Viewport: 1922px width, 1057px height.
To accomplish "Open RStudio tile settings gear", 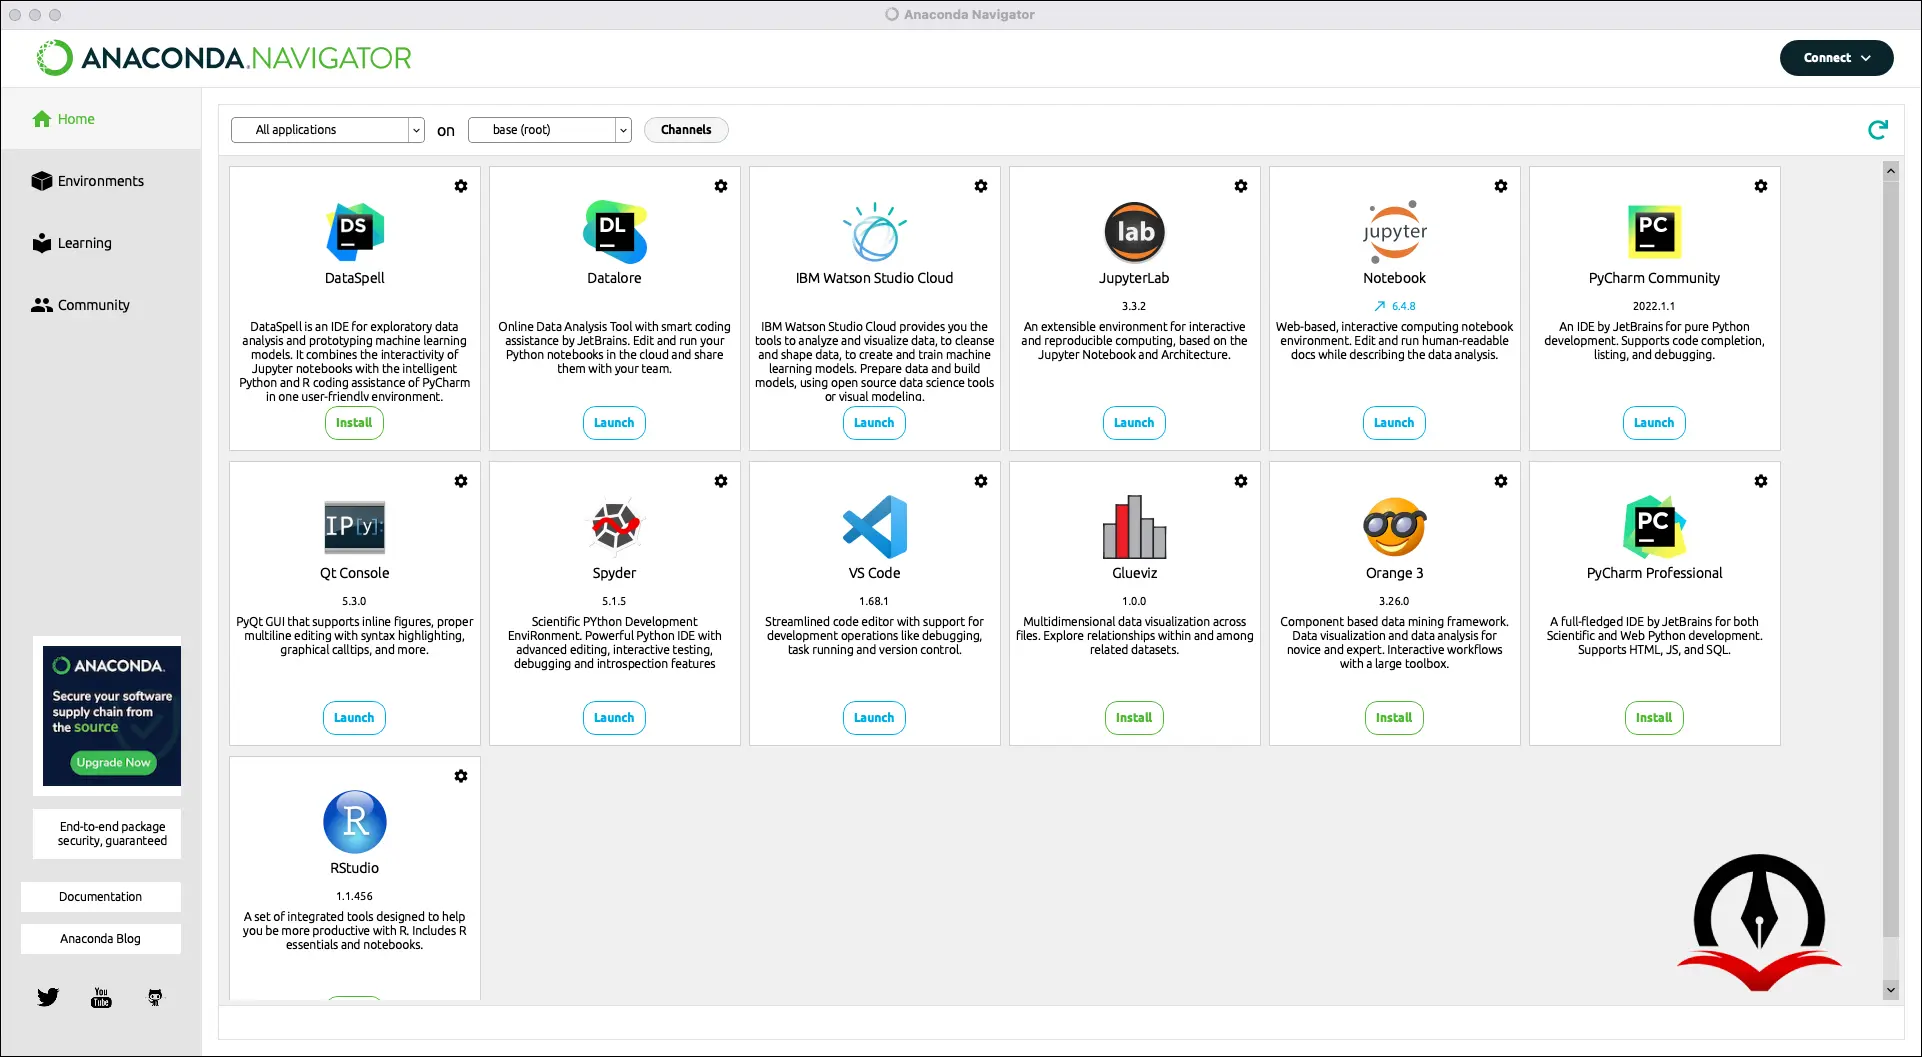I will click(461, 776).
